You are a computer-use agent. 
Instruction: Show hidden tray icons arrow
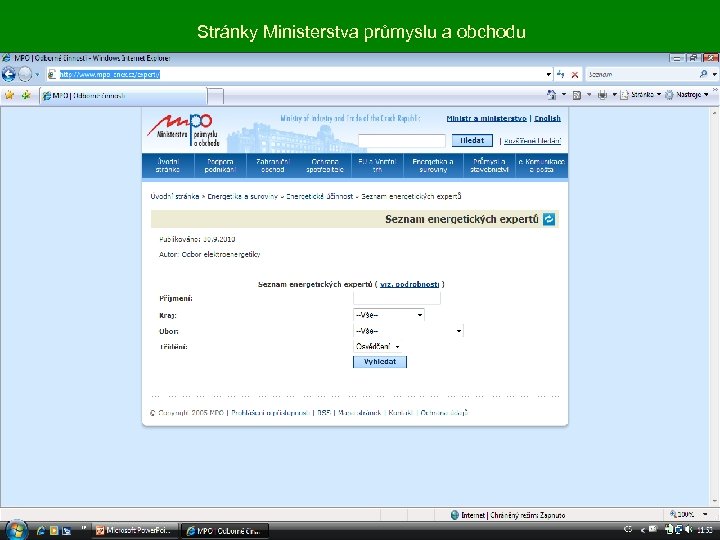(642, 531)
